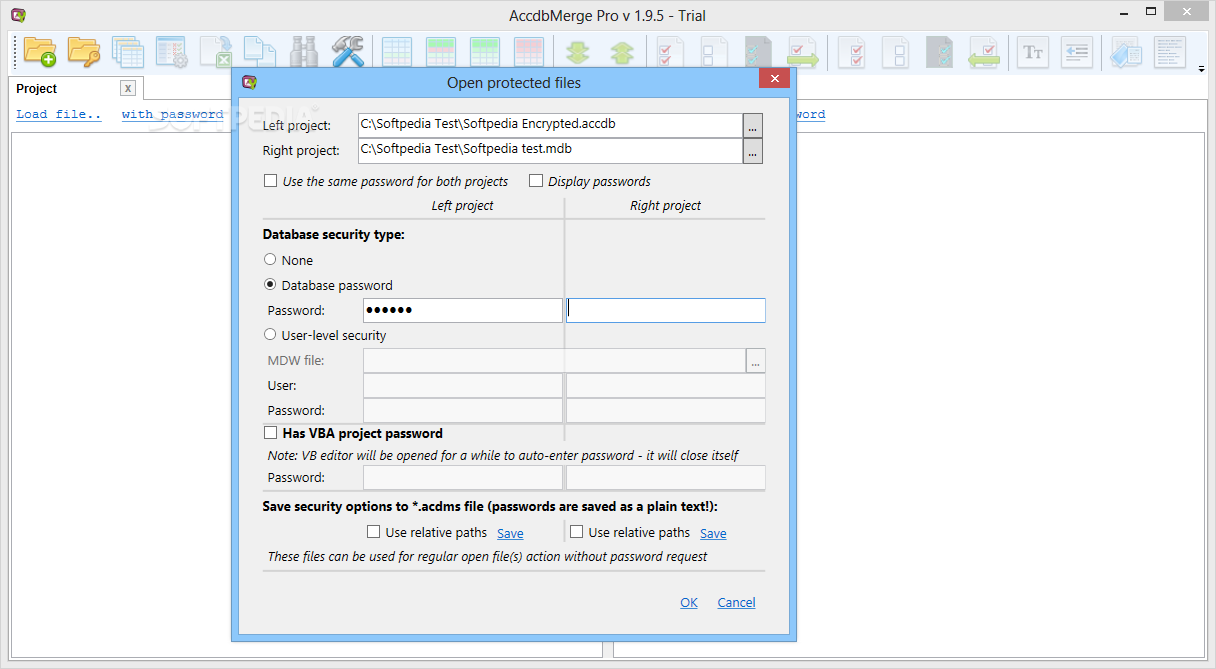Click the text page icon at toolbar end
The image size is (1216, 669).
[x=1170, y=51]
